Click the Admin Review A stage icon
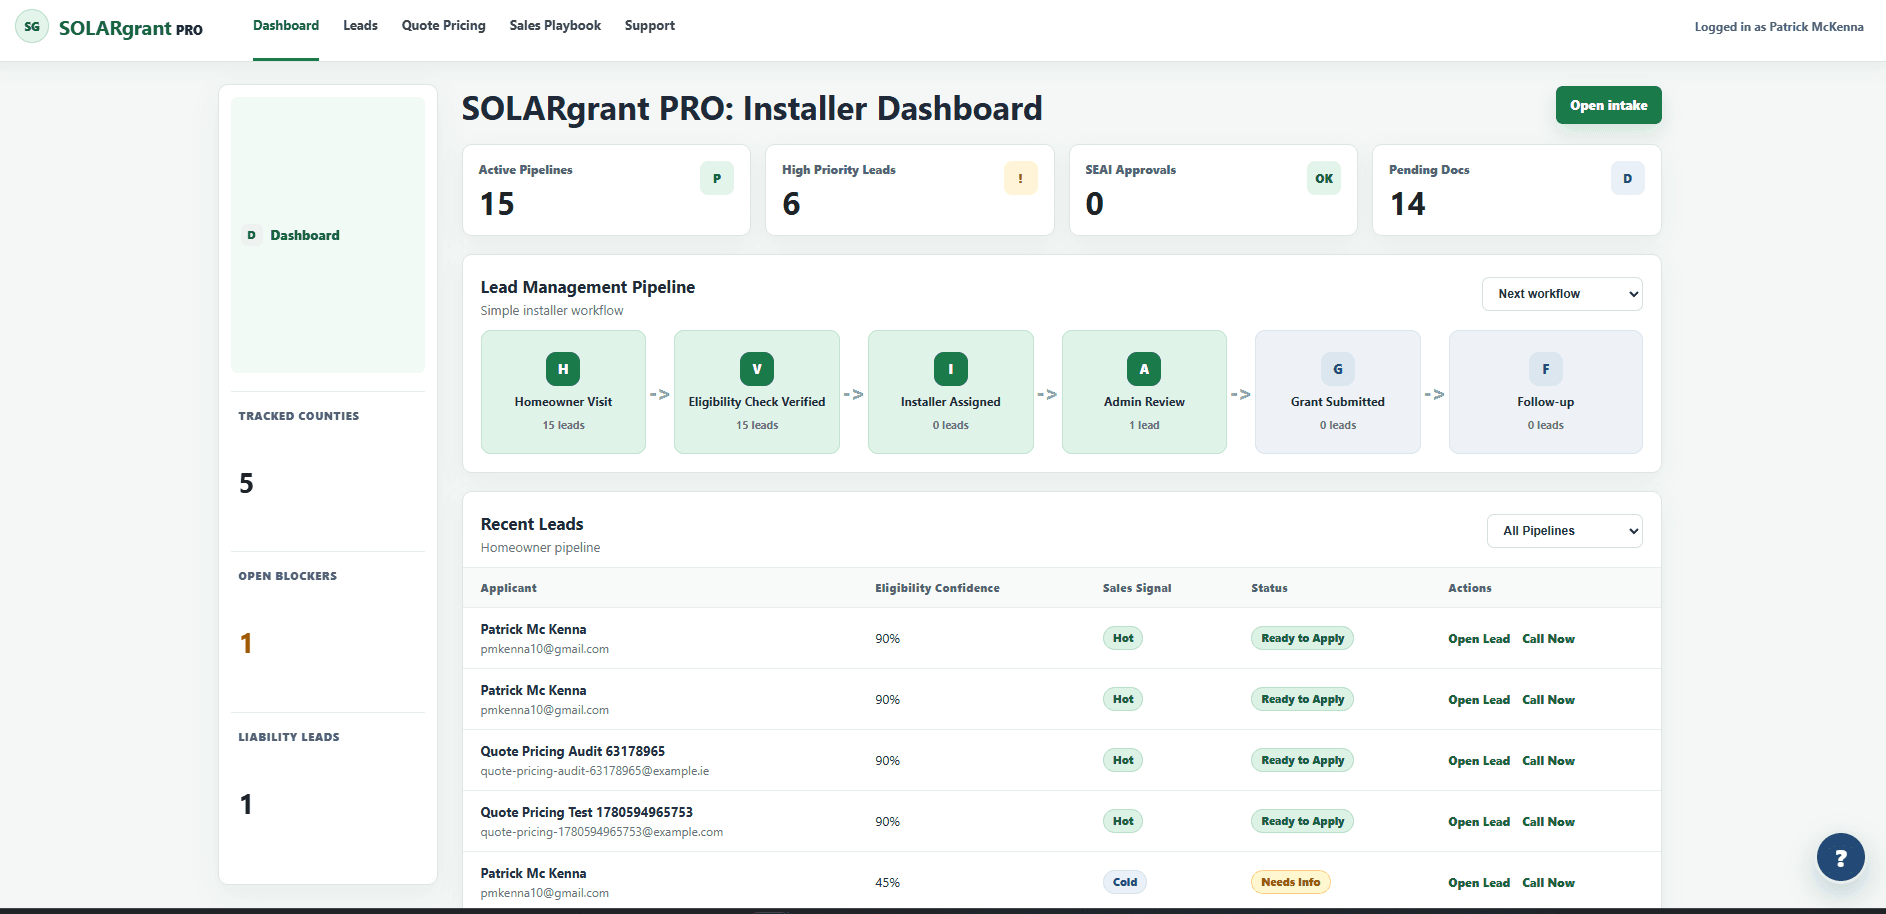This screenshot has width=1886, height=914. 1144,369
